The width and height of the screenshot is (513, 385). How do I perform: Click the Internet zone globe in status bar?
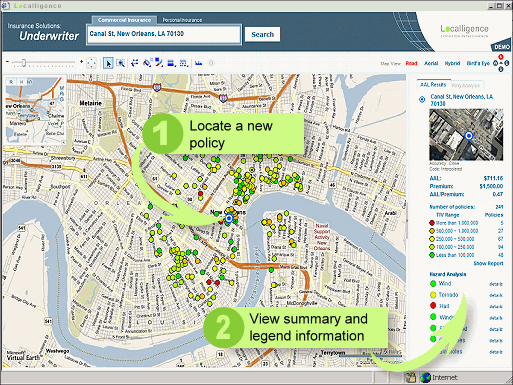coord(425,377)
